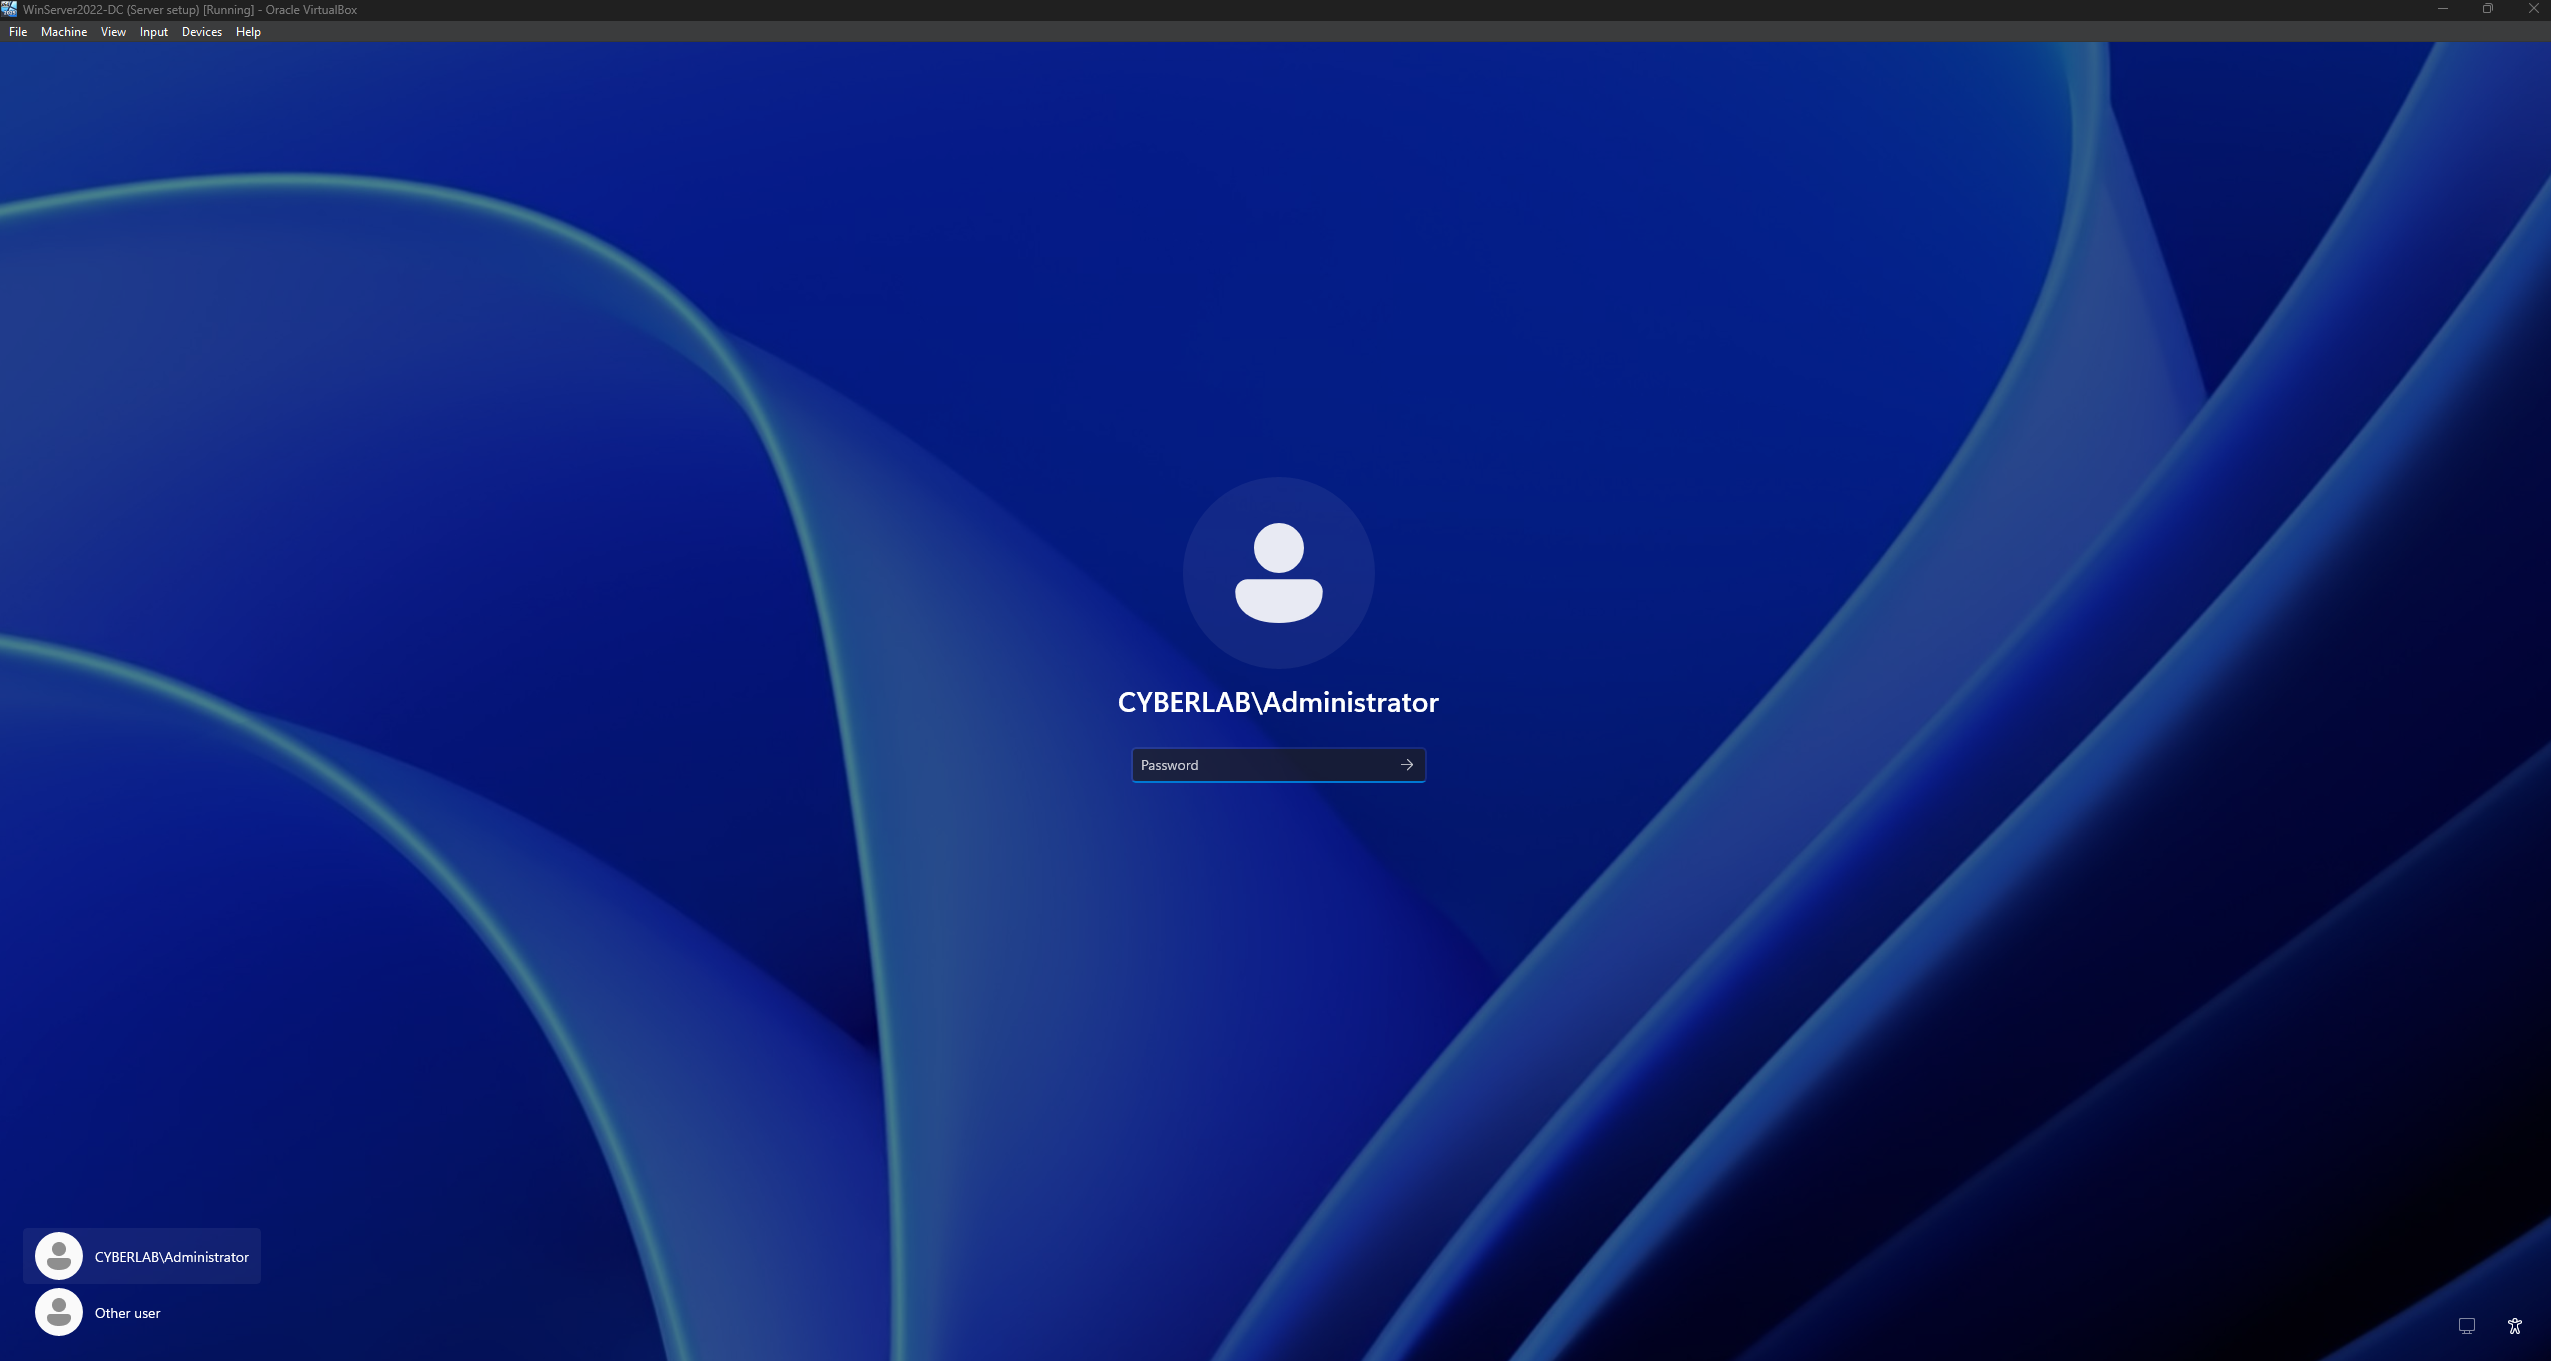This screenshot has width=2551, height=1361.
Task: Open the Machine menu
Action: (x=64, y=32)
